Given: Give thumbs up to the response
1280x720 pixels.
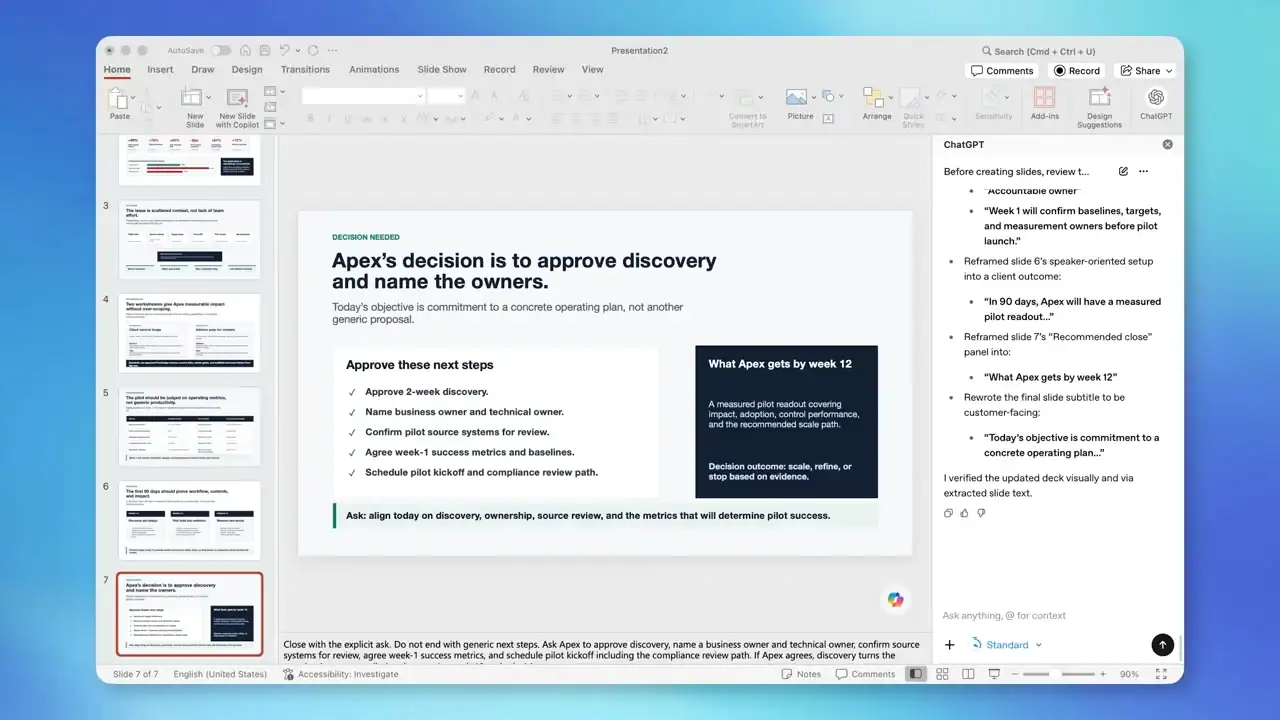Looking at the screenshot, I should tap(964, 513).
